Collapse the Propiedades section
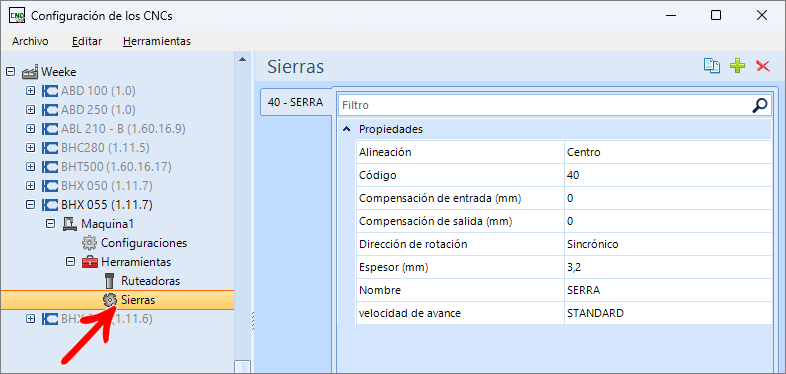Viewport: 786px width, 374px height. coord(346,129)
